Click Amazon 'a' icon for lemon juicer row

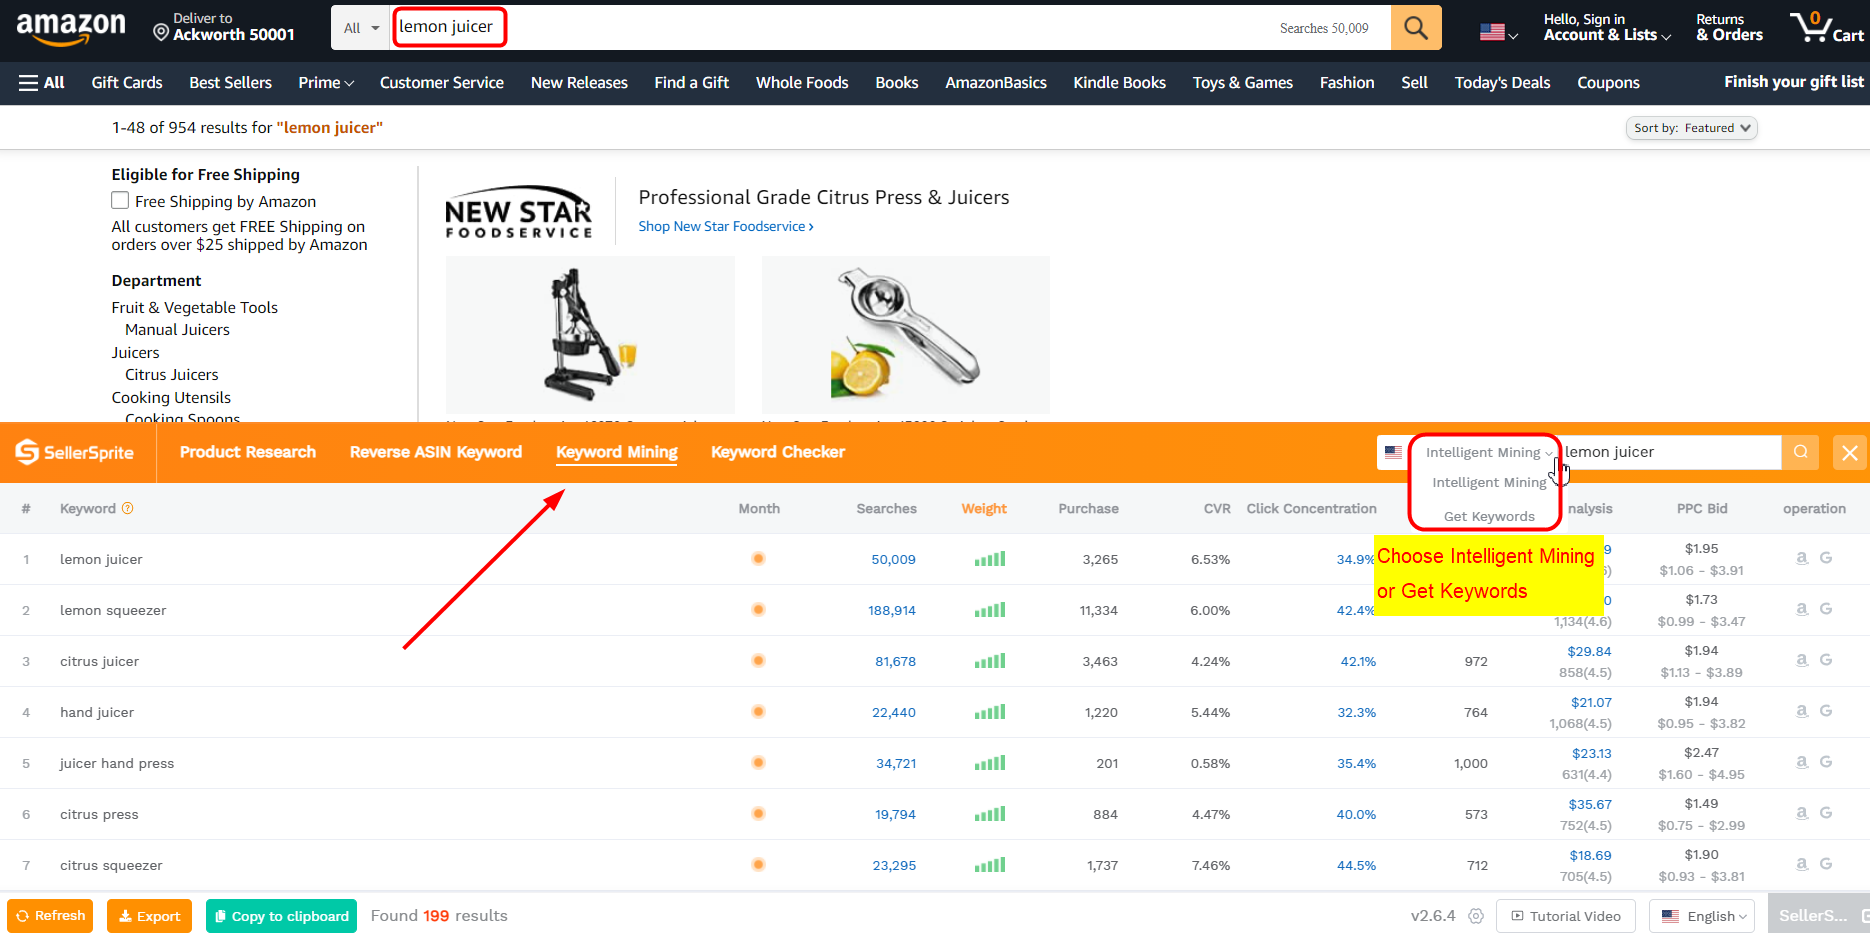[x=1802, y=558]
